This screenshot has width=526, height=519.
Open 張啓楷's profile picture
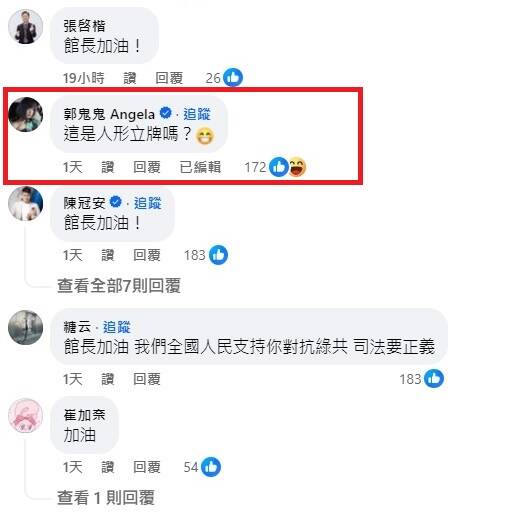coord(25,27)
